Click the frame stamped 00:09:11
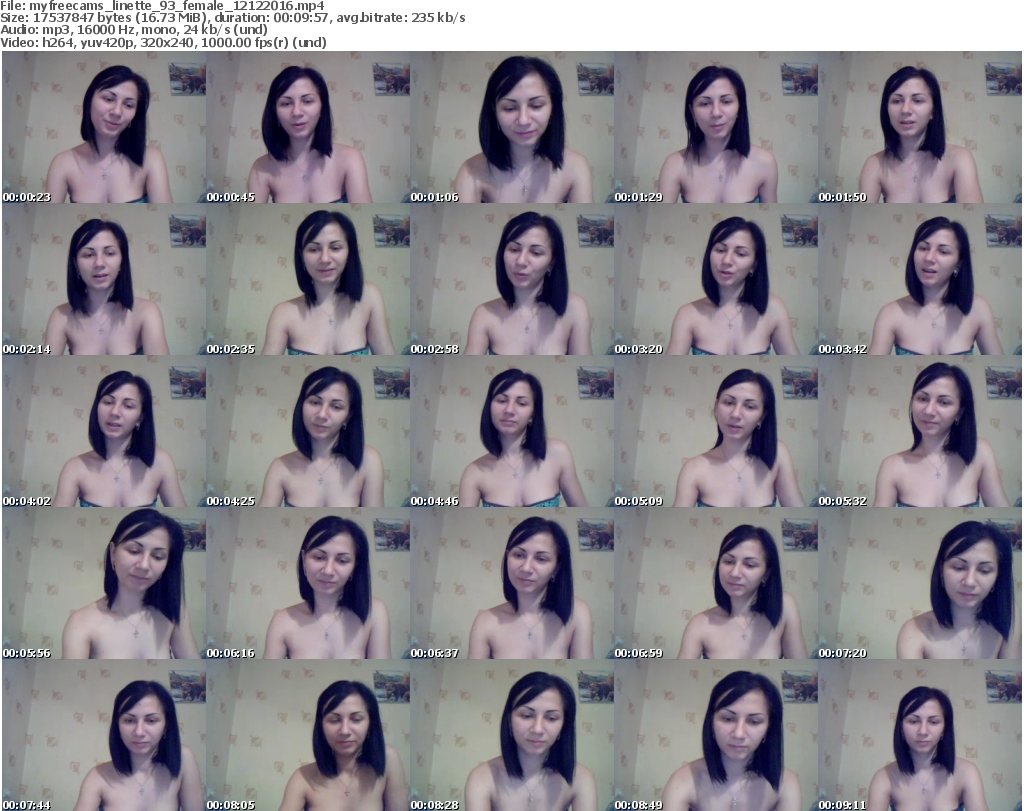This screenshot has width=1024, height=811. tap(920, 735)
